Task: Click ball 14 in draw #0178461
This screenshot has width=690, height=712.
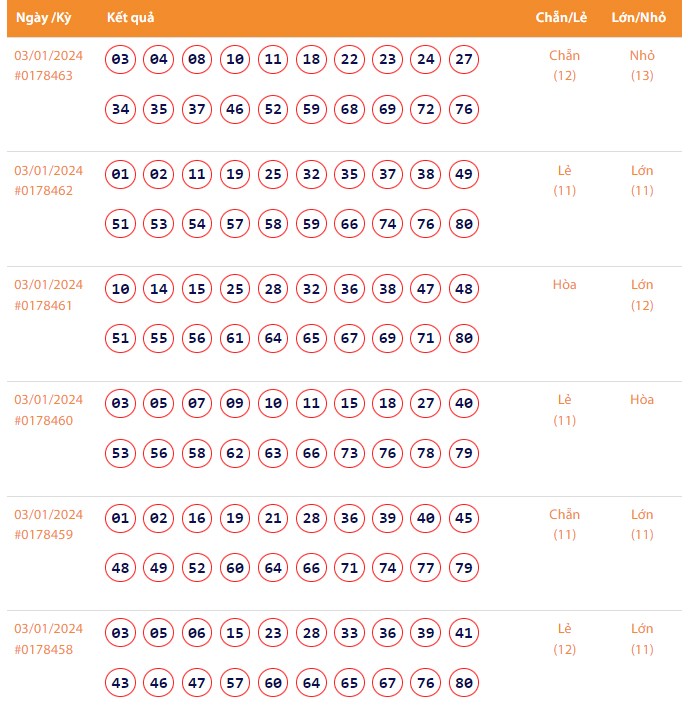Action: pyautogui.click(x=159, y=290)
